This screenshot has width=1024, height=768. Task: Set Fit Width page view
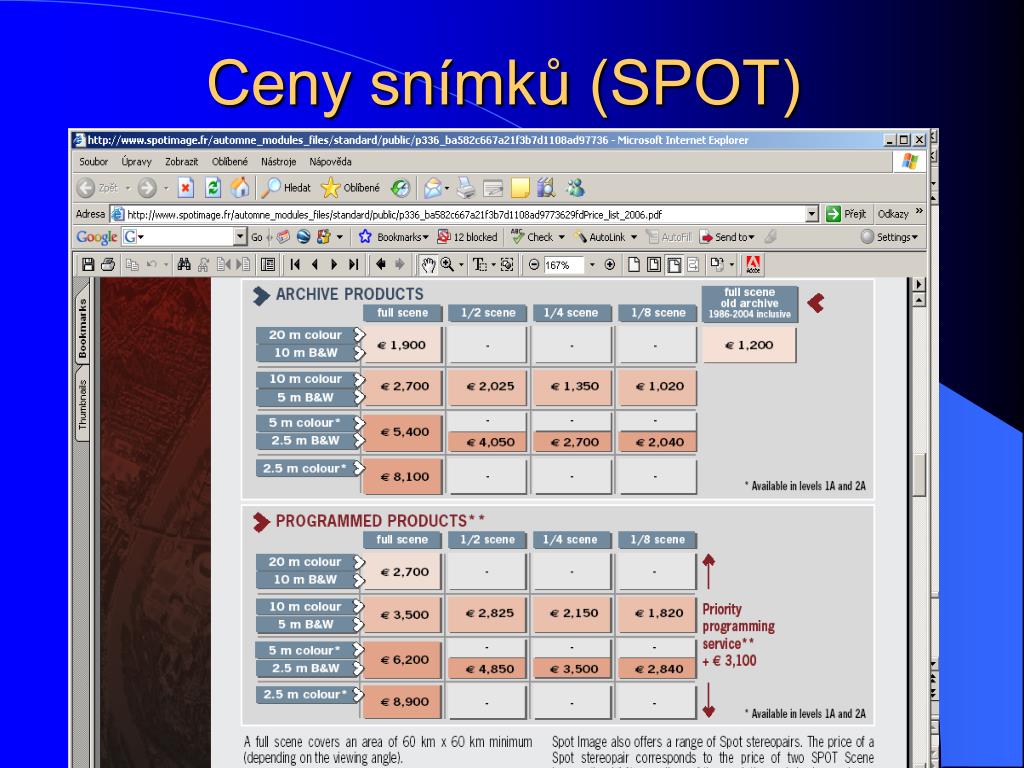[x=674, y=264]
